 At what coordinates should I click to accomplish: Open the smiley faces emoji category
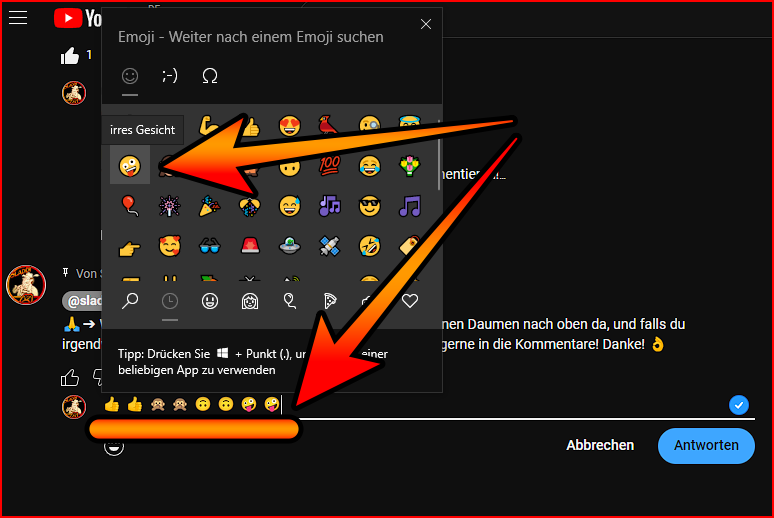pyautogui.click(x=210, y=301)
